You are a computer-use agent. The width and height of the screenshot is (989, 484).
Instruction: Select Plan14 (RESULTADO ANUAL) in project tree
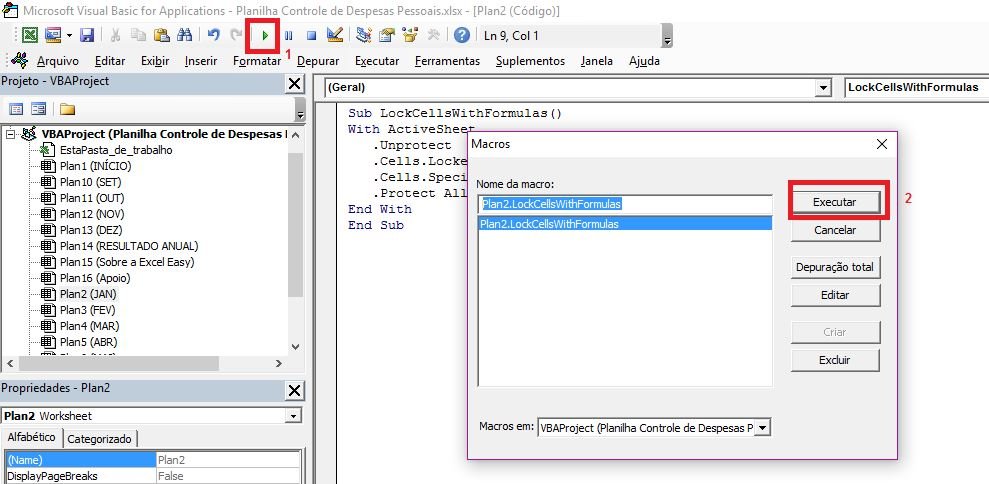(128, 246)
